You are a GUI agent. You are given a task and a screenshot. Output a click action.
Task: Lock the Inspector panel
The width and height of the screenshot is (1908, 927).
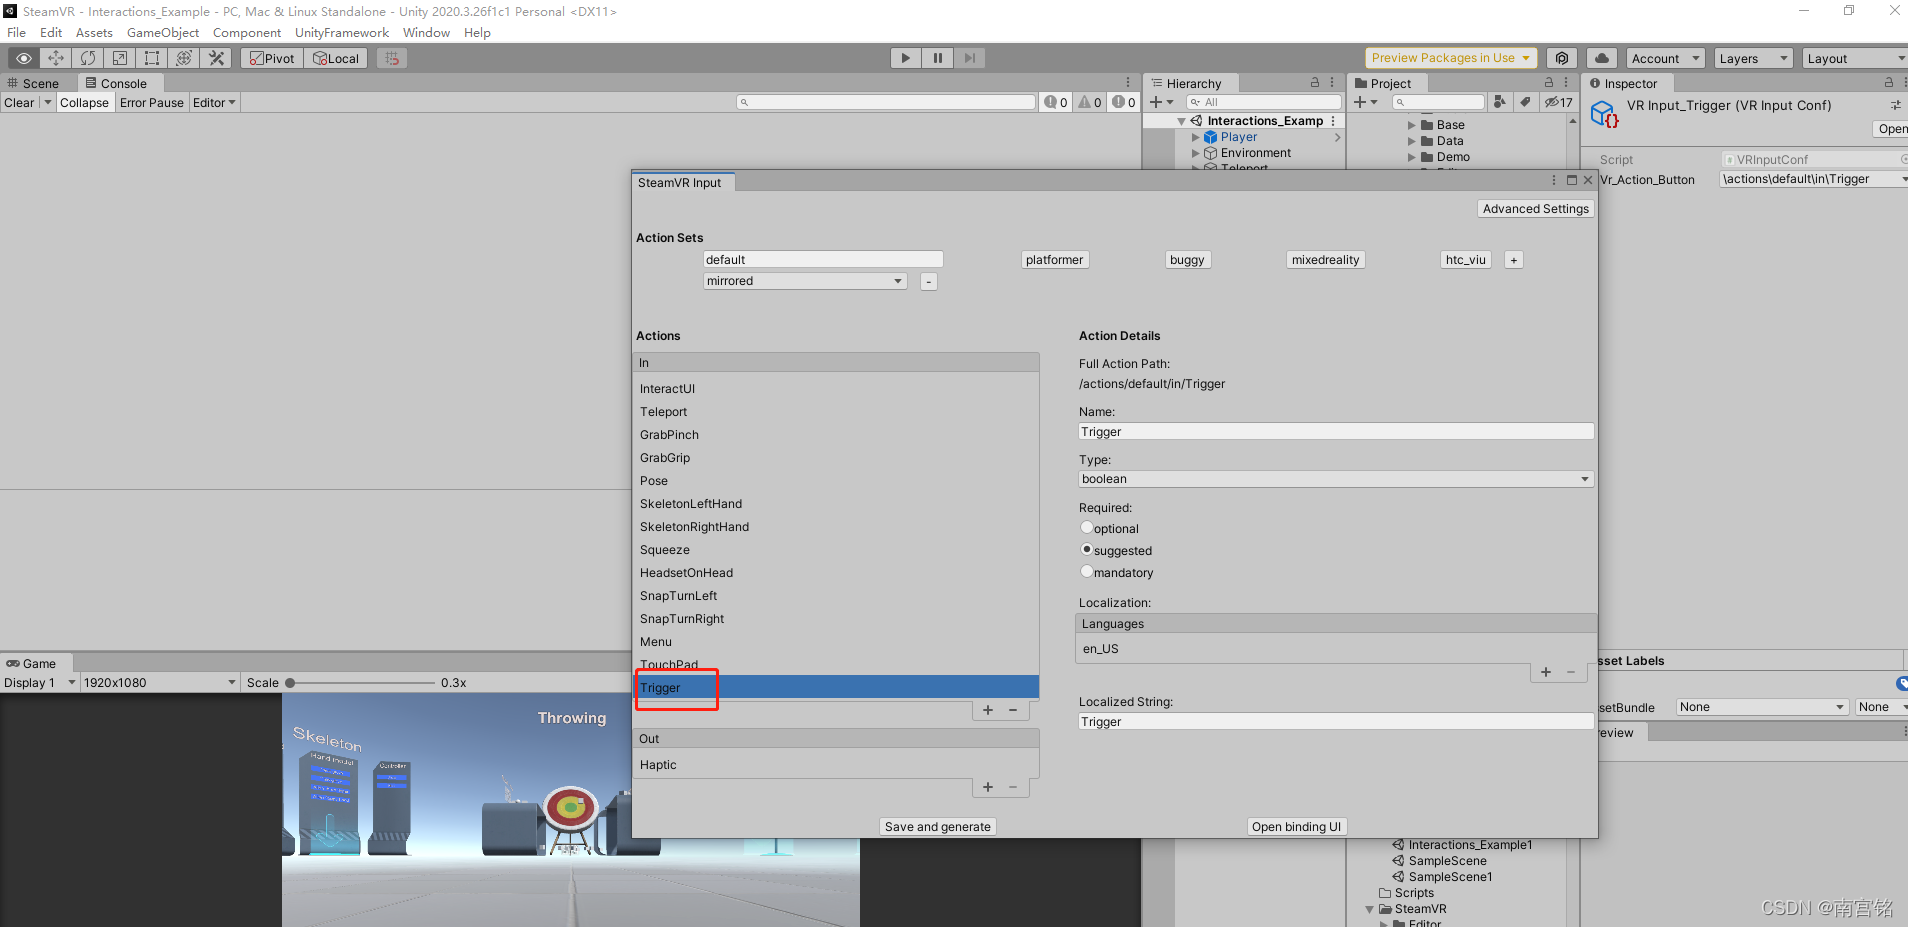(x=1889, y=83)
